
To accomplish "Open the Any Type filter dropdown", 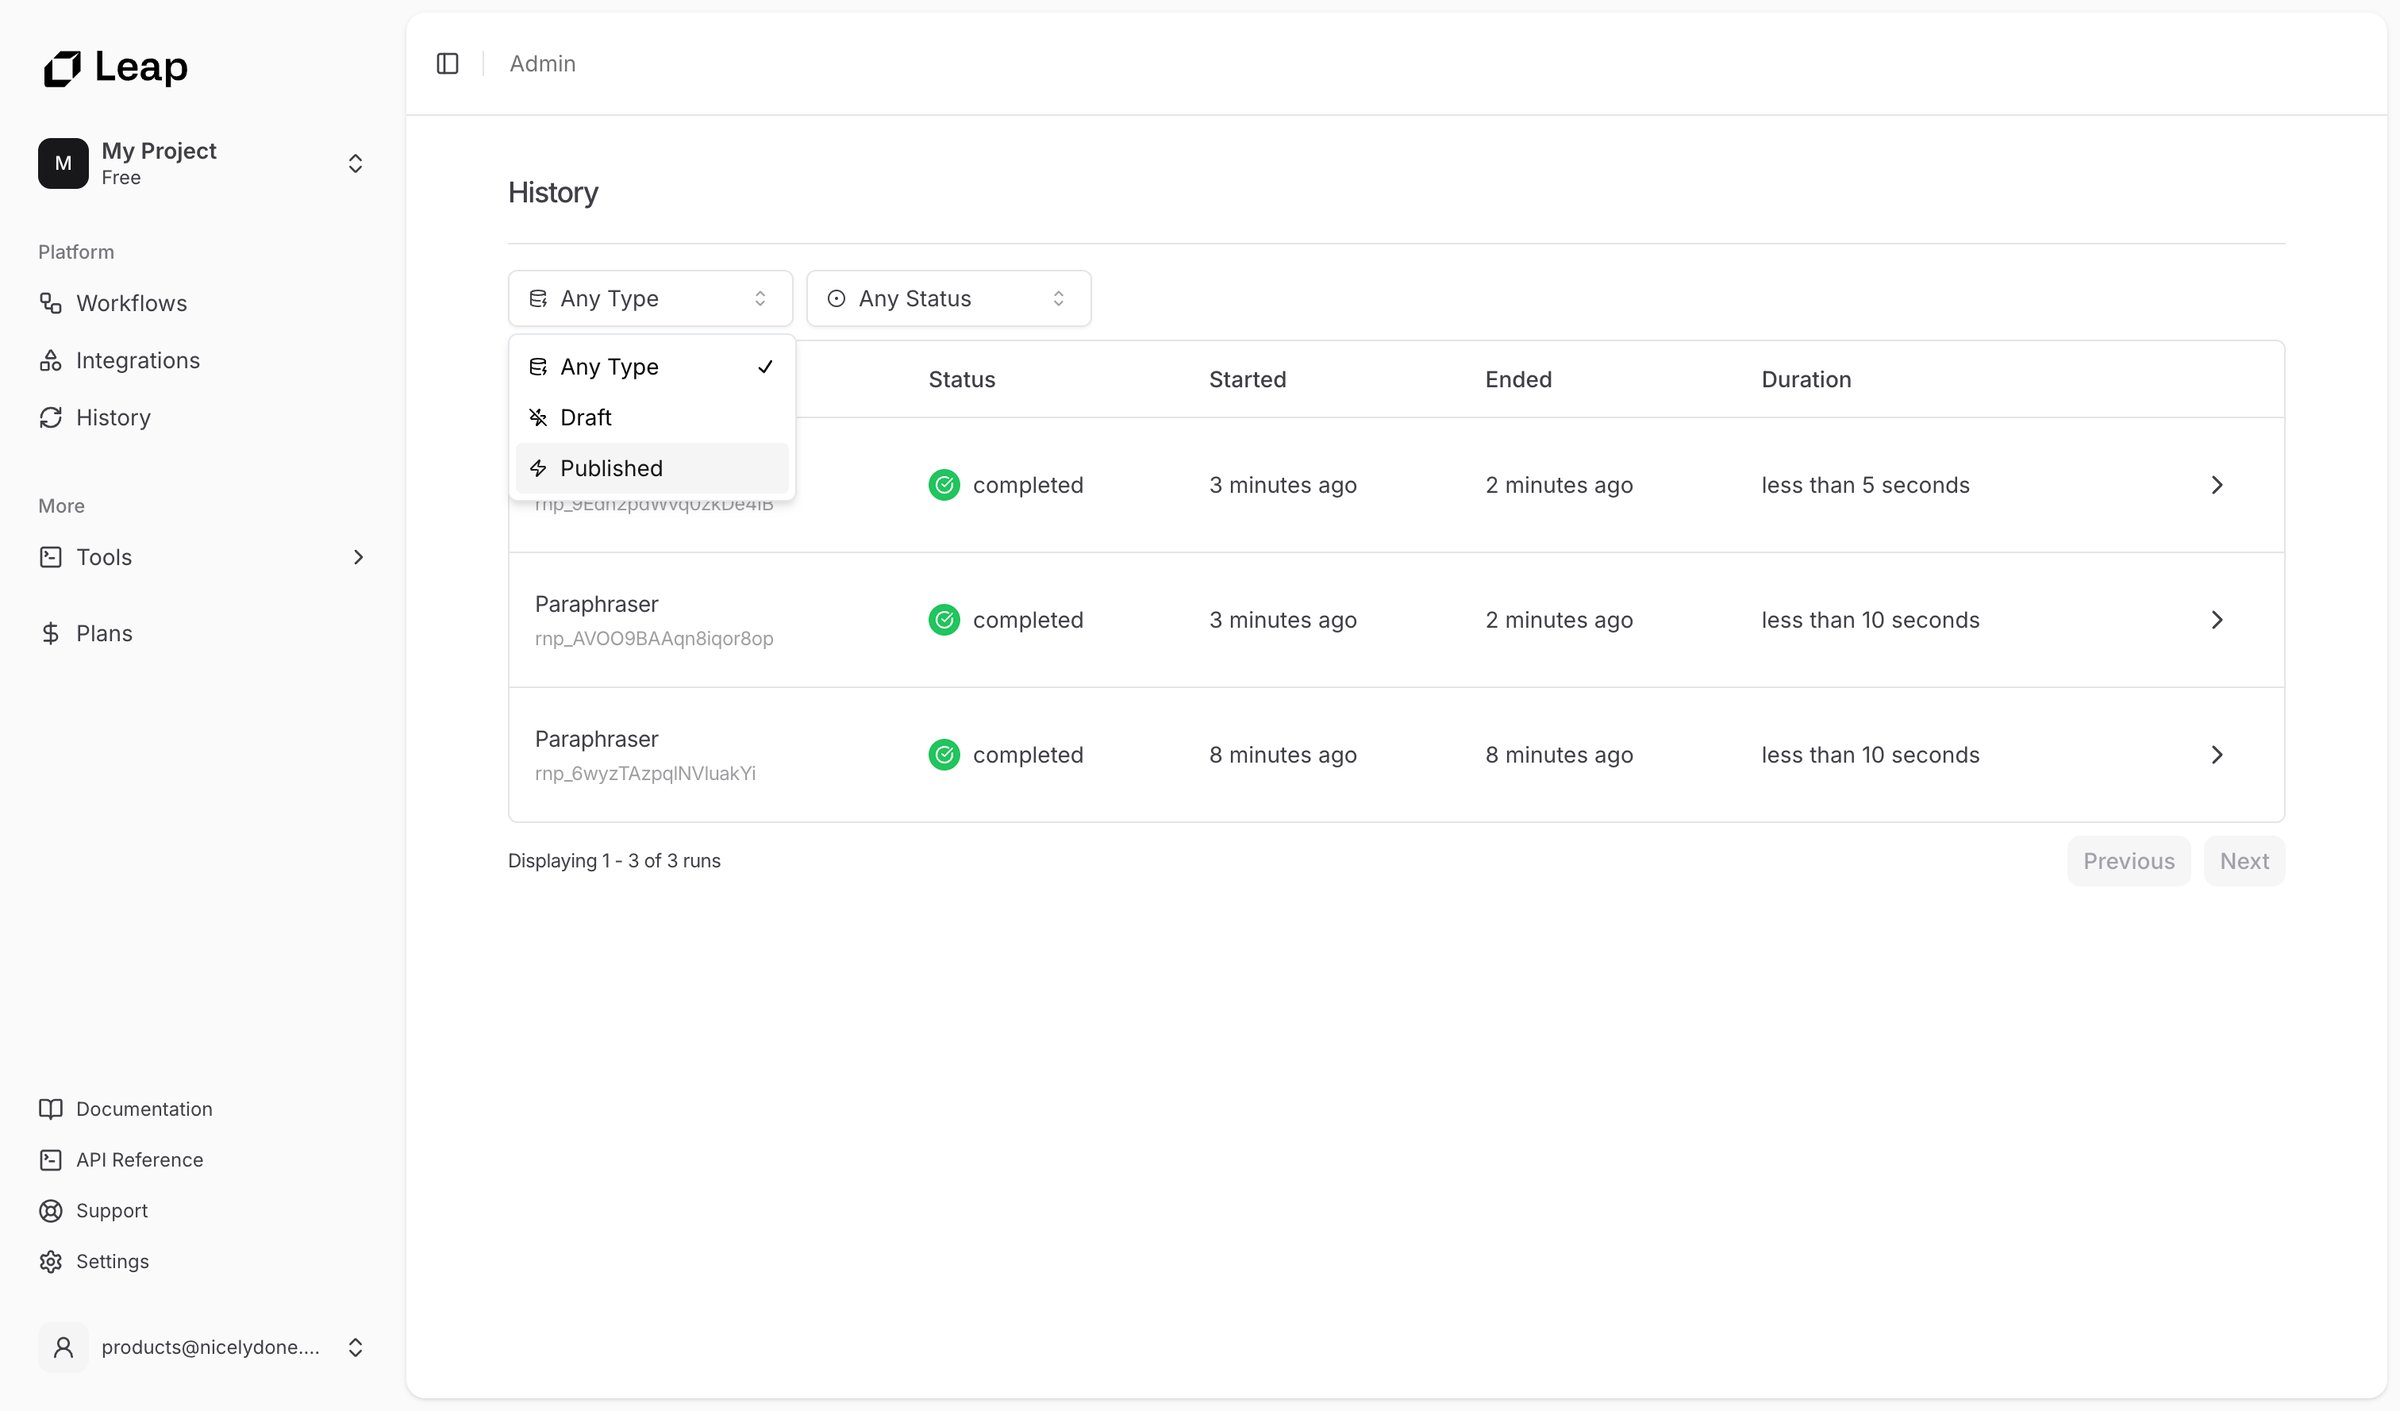I will pos(650,298).
